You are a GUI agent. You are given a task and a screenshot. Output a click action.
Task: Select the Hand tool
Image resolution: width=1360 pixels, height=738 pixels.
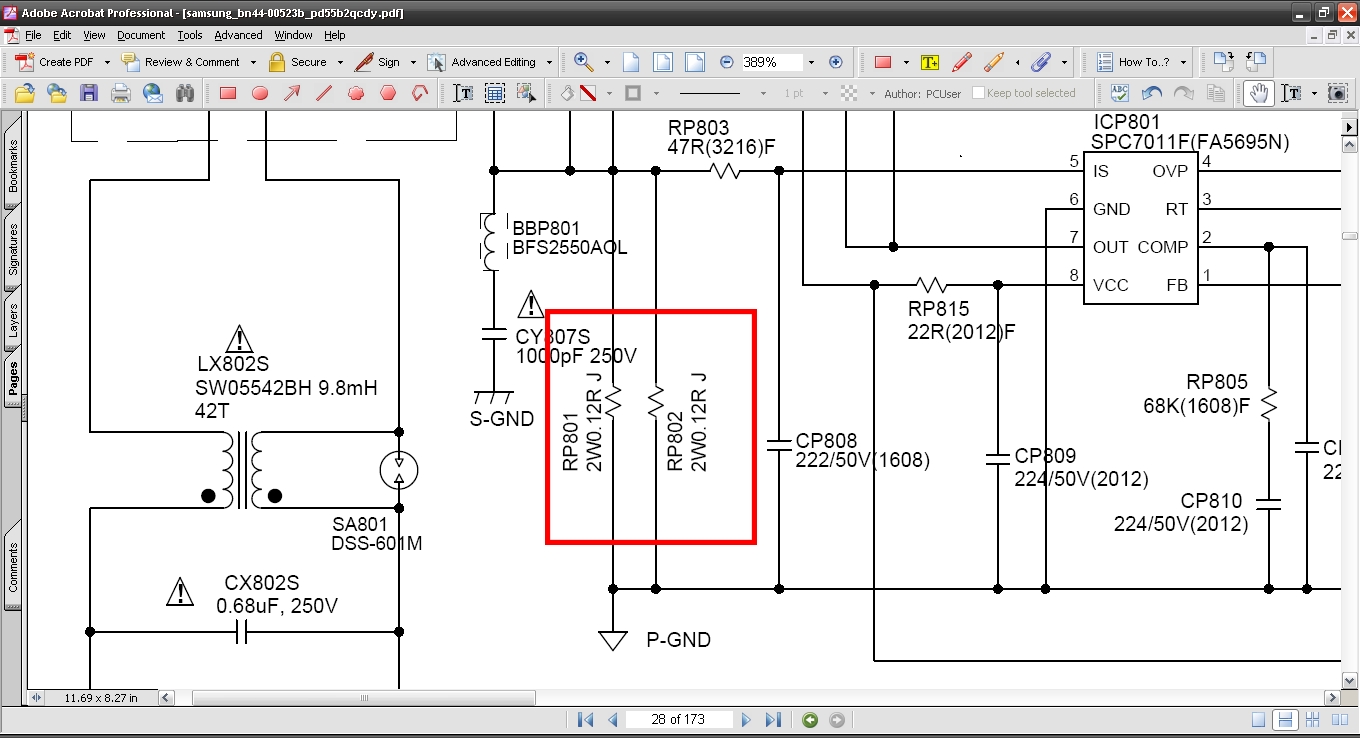click(x=1258, y=93)
